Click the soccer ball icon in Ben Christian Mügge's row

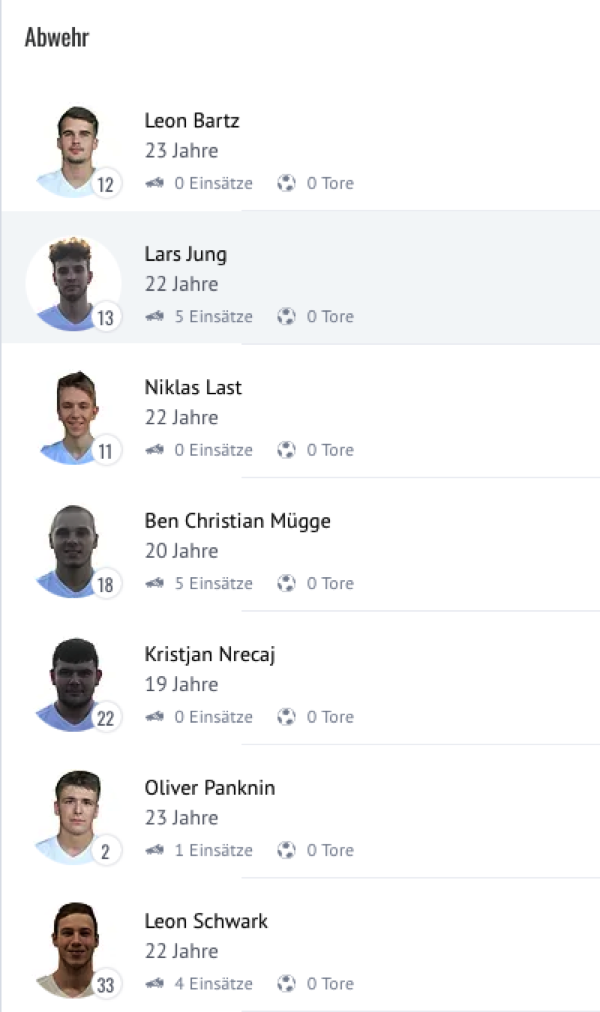[287, 583]
